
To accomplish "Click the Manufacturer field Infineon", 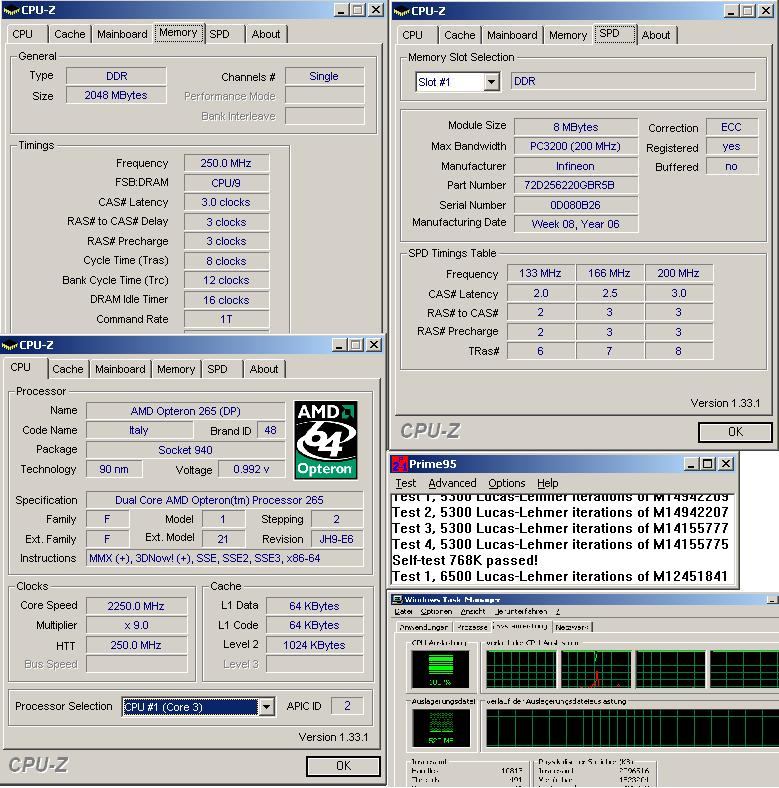I will 576,166.
